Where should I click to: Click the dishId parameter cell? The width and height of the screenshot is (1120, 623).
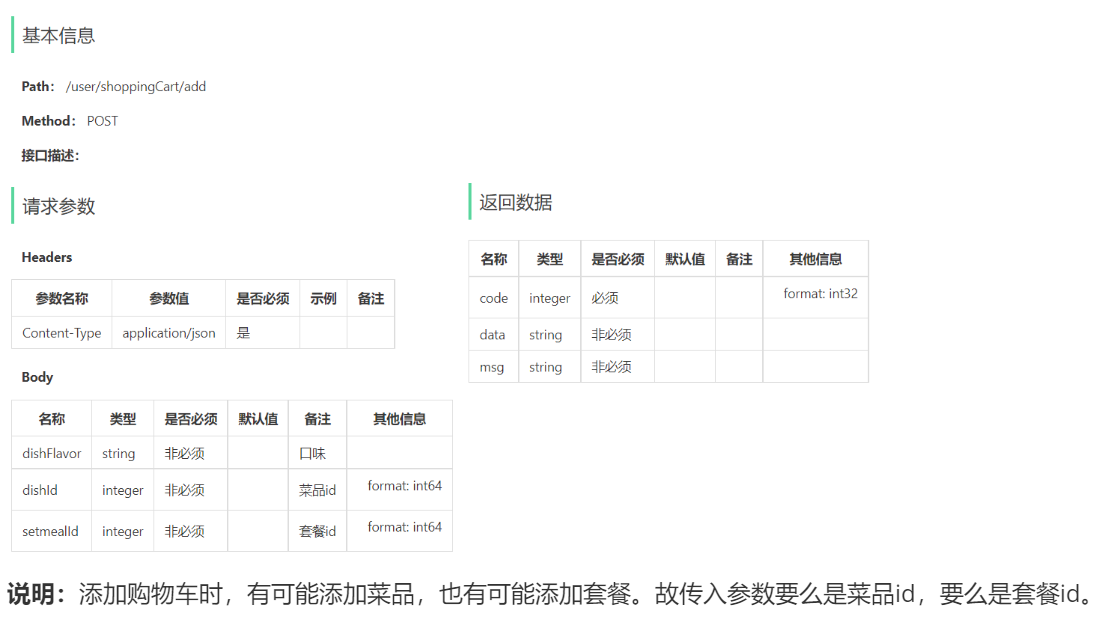[51, 490]
